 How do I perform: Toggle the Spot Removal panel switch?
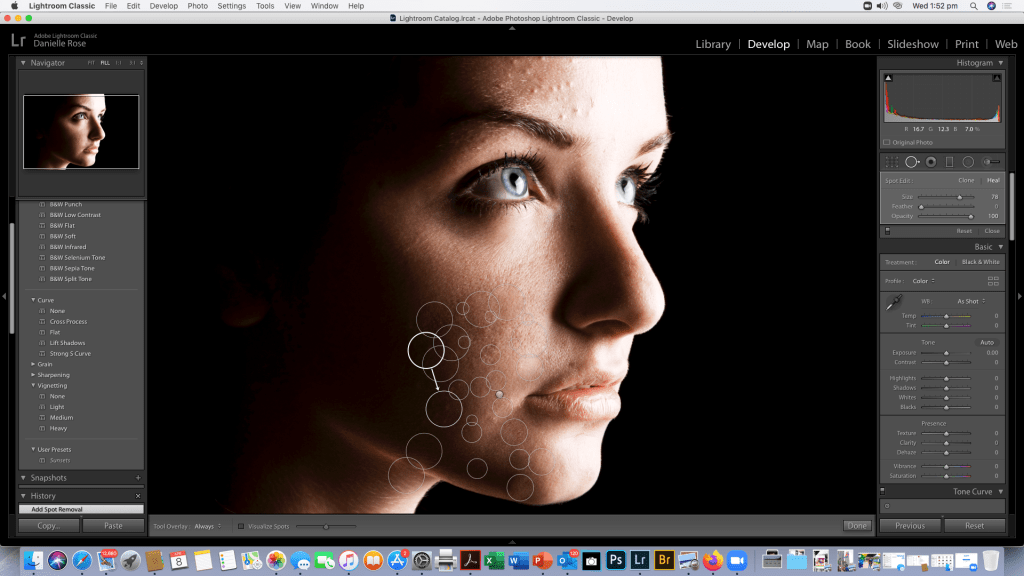pos(887,231)
